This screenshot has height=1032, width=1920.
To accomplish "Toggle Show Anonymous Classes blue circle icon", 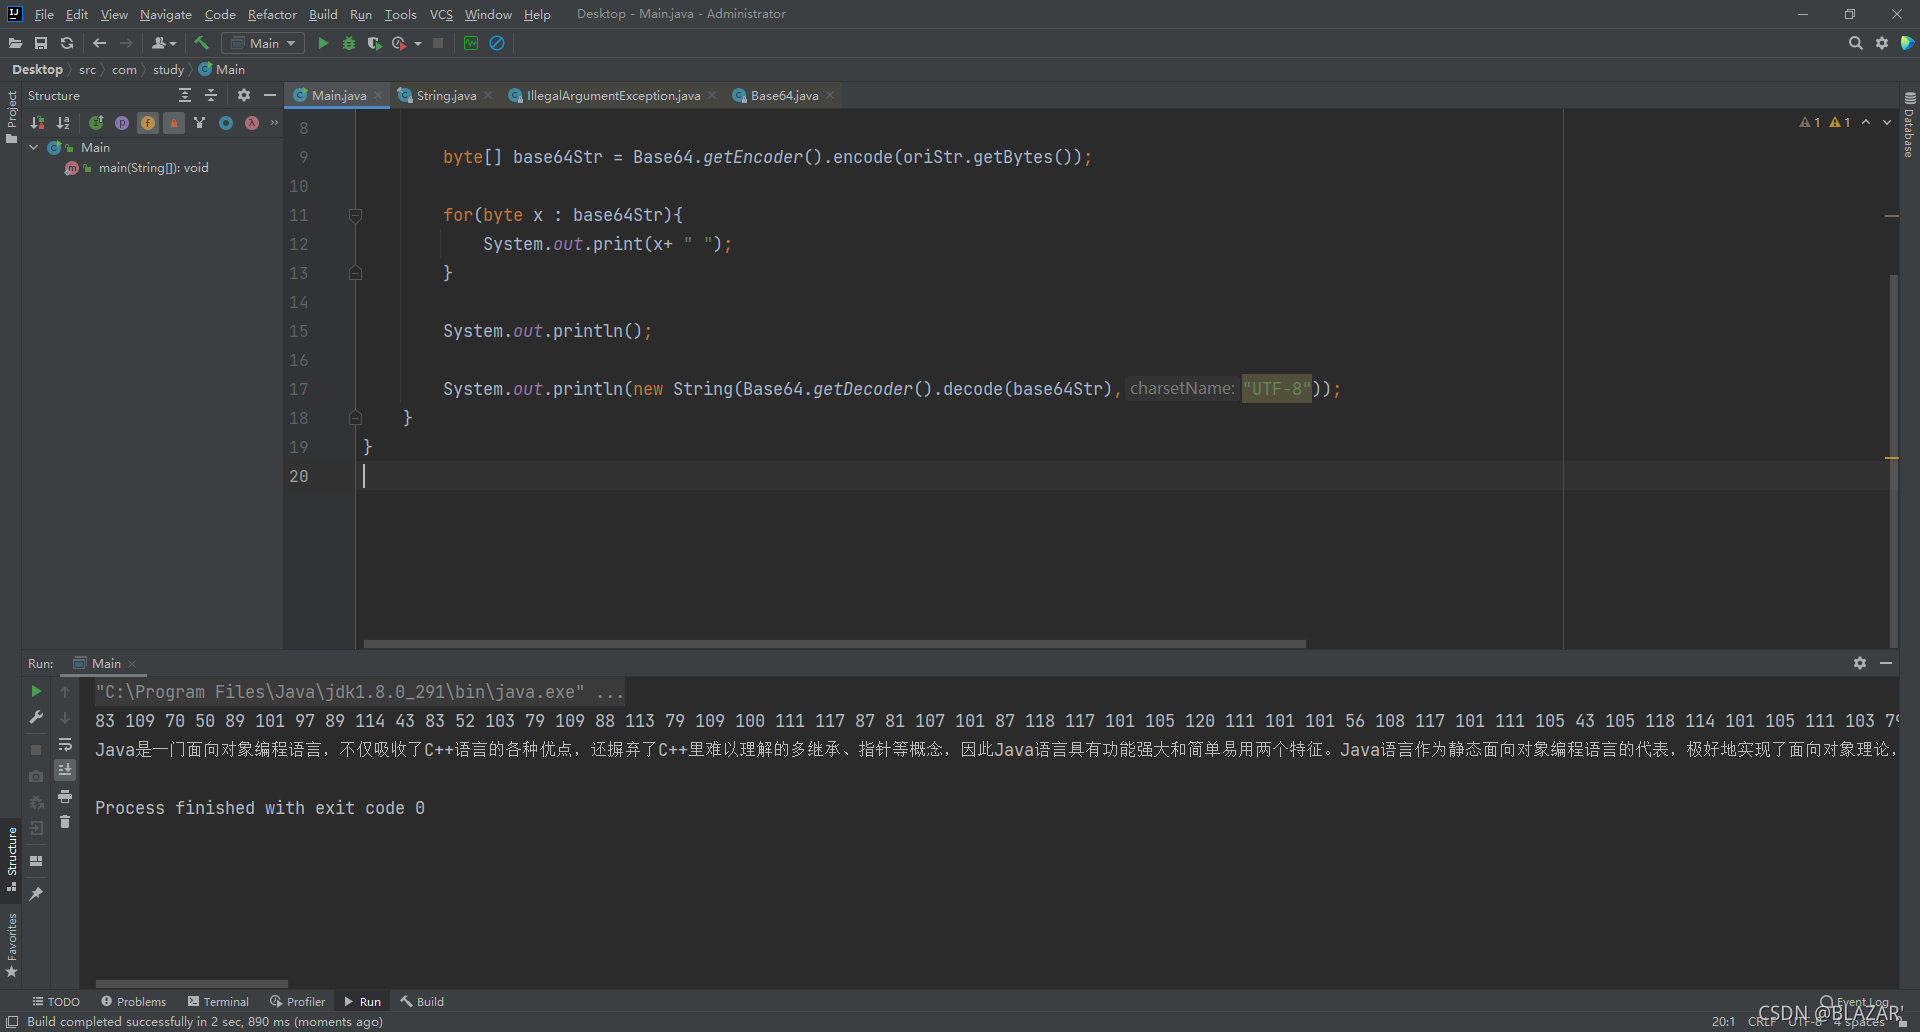I will pos(226,123).
